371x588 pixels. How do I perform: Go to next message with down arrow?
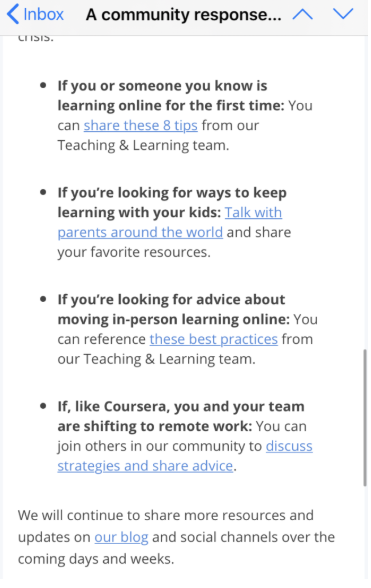(x=343, y=14)
